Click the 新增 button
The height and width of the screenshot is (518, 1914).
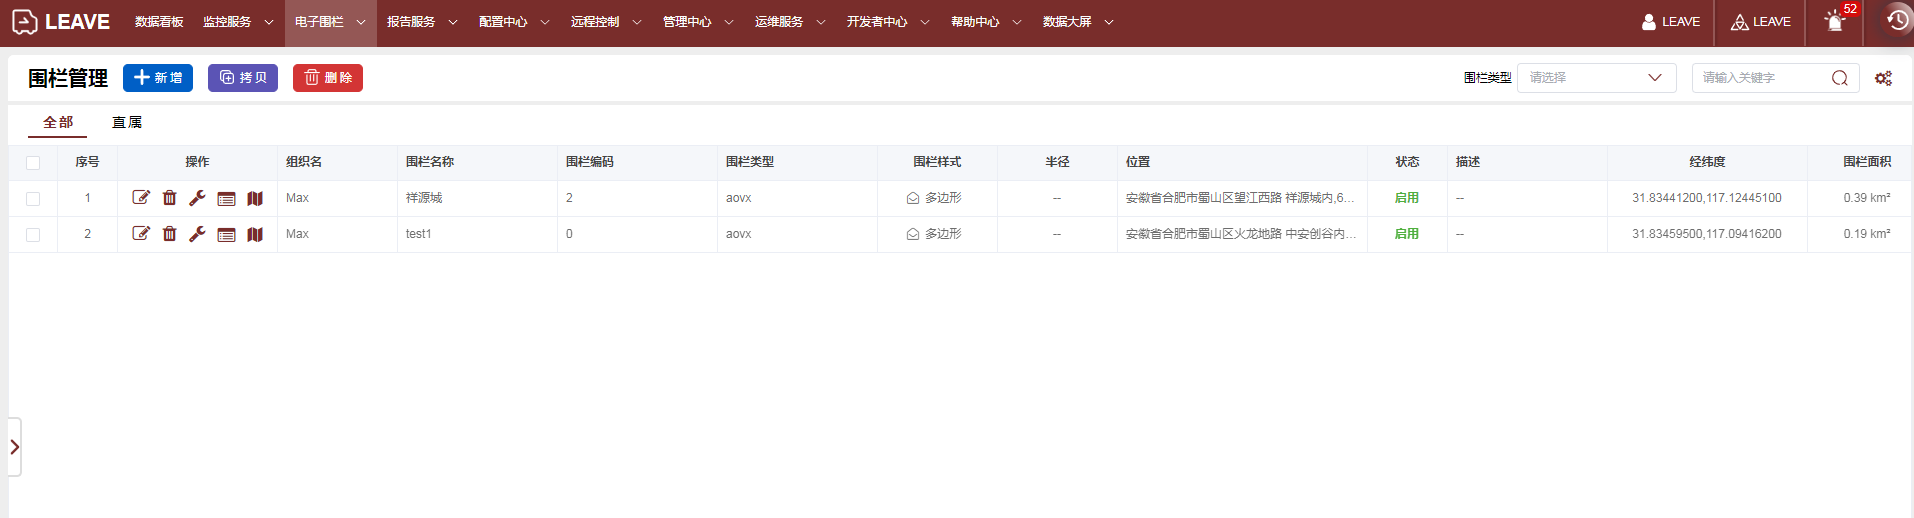coord(158,78)
